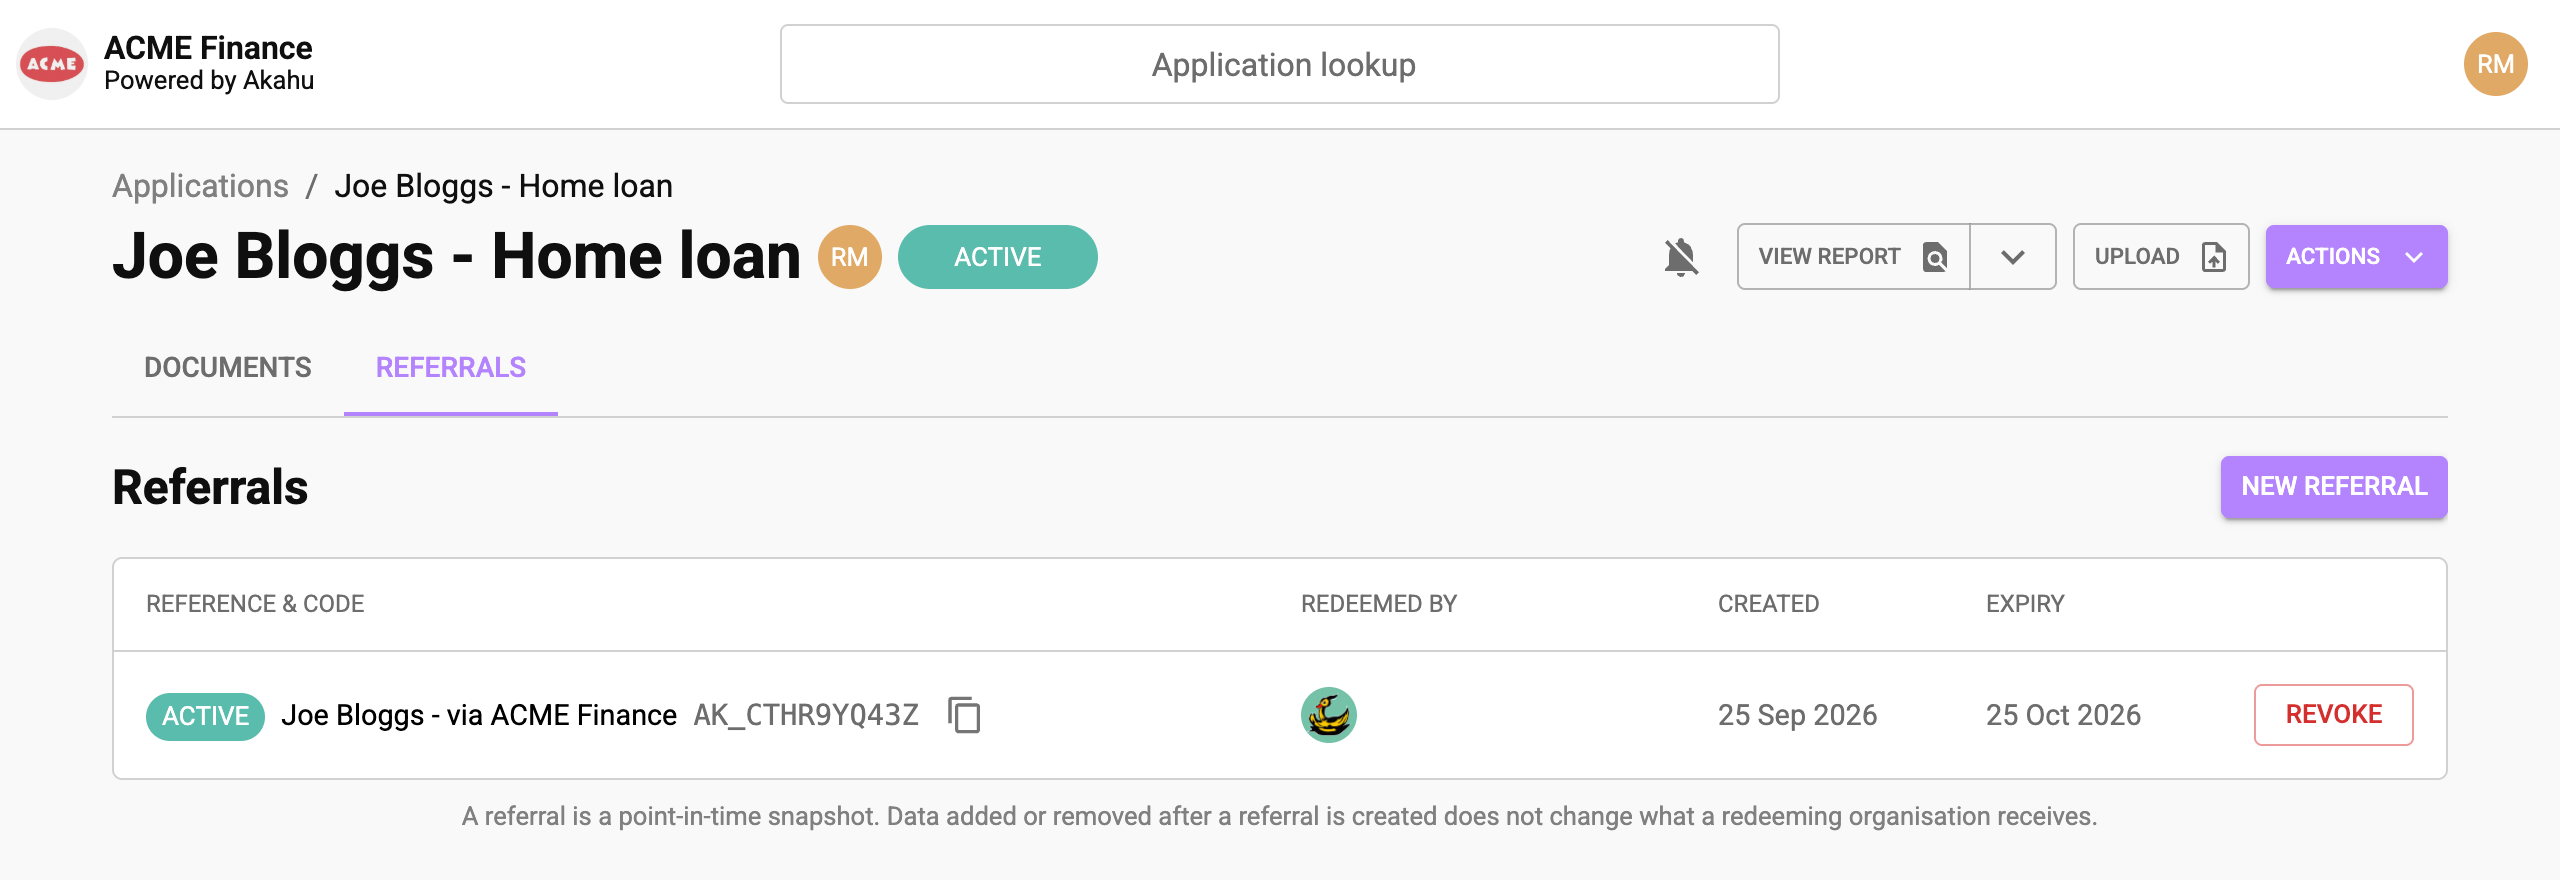Screen dimensions: 2560x880
Task: Copy referral code AK_CTHR9YQ43Z
Action: coord(964,715)
